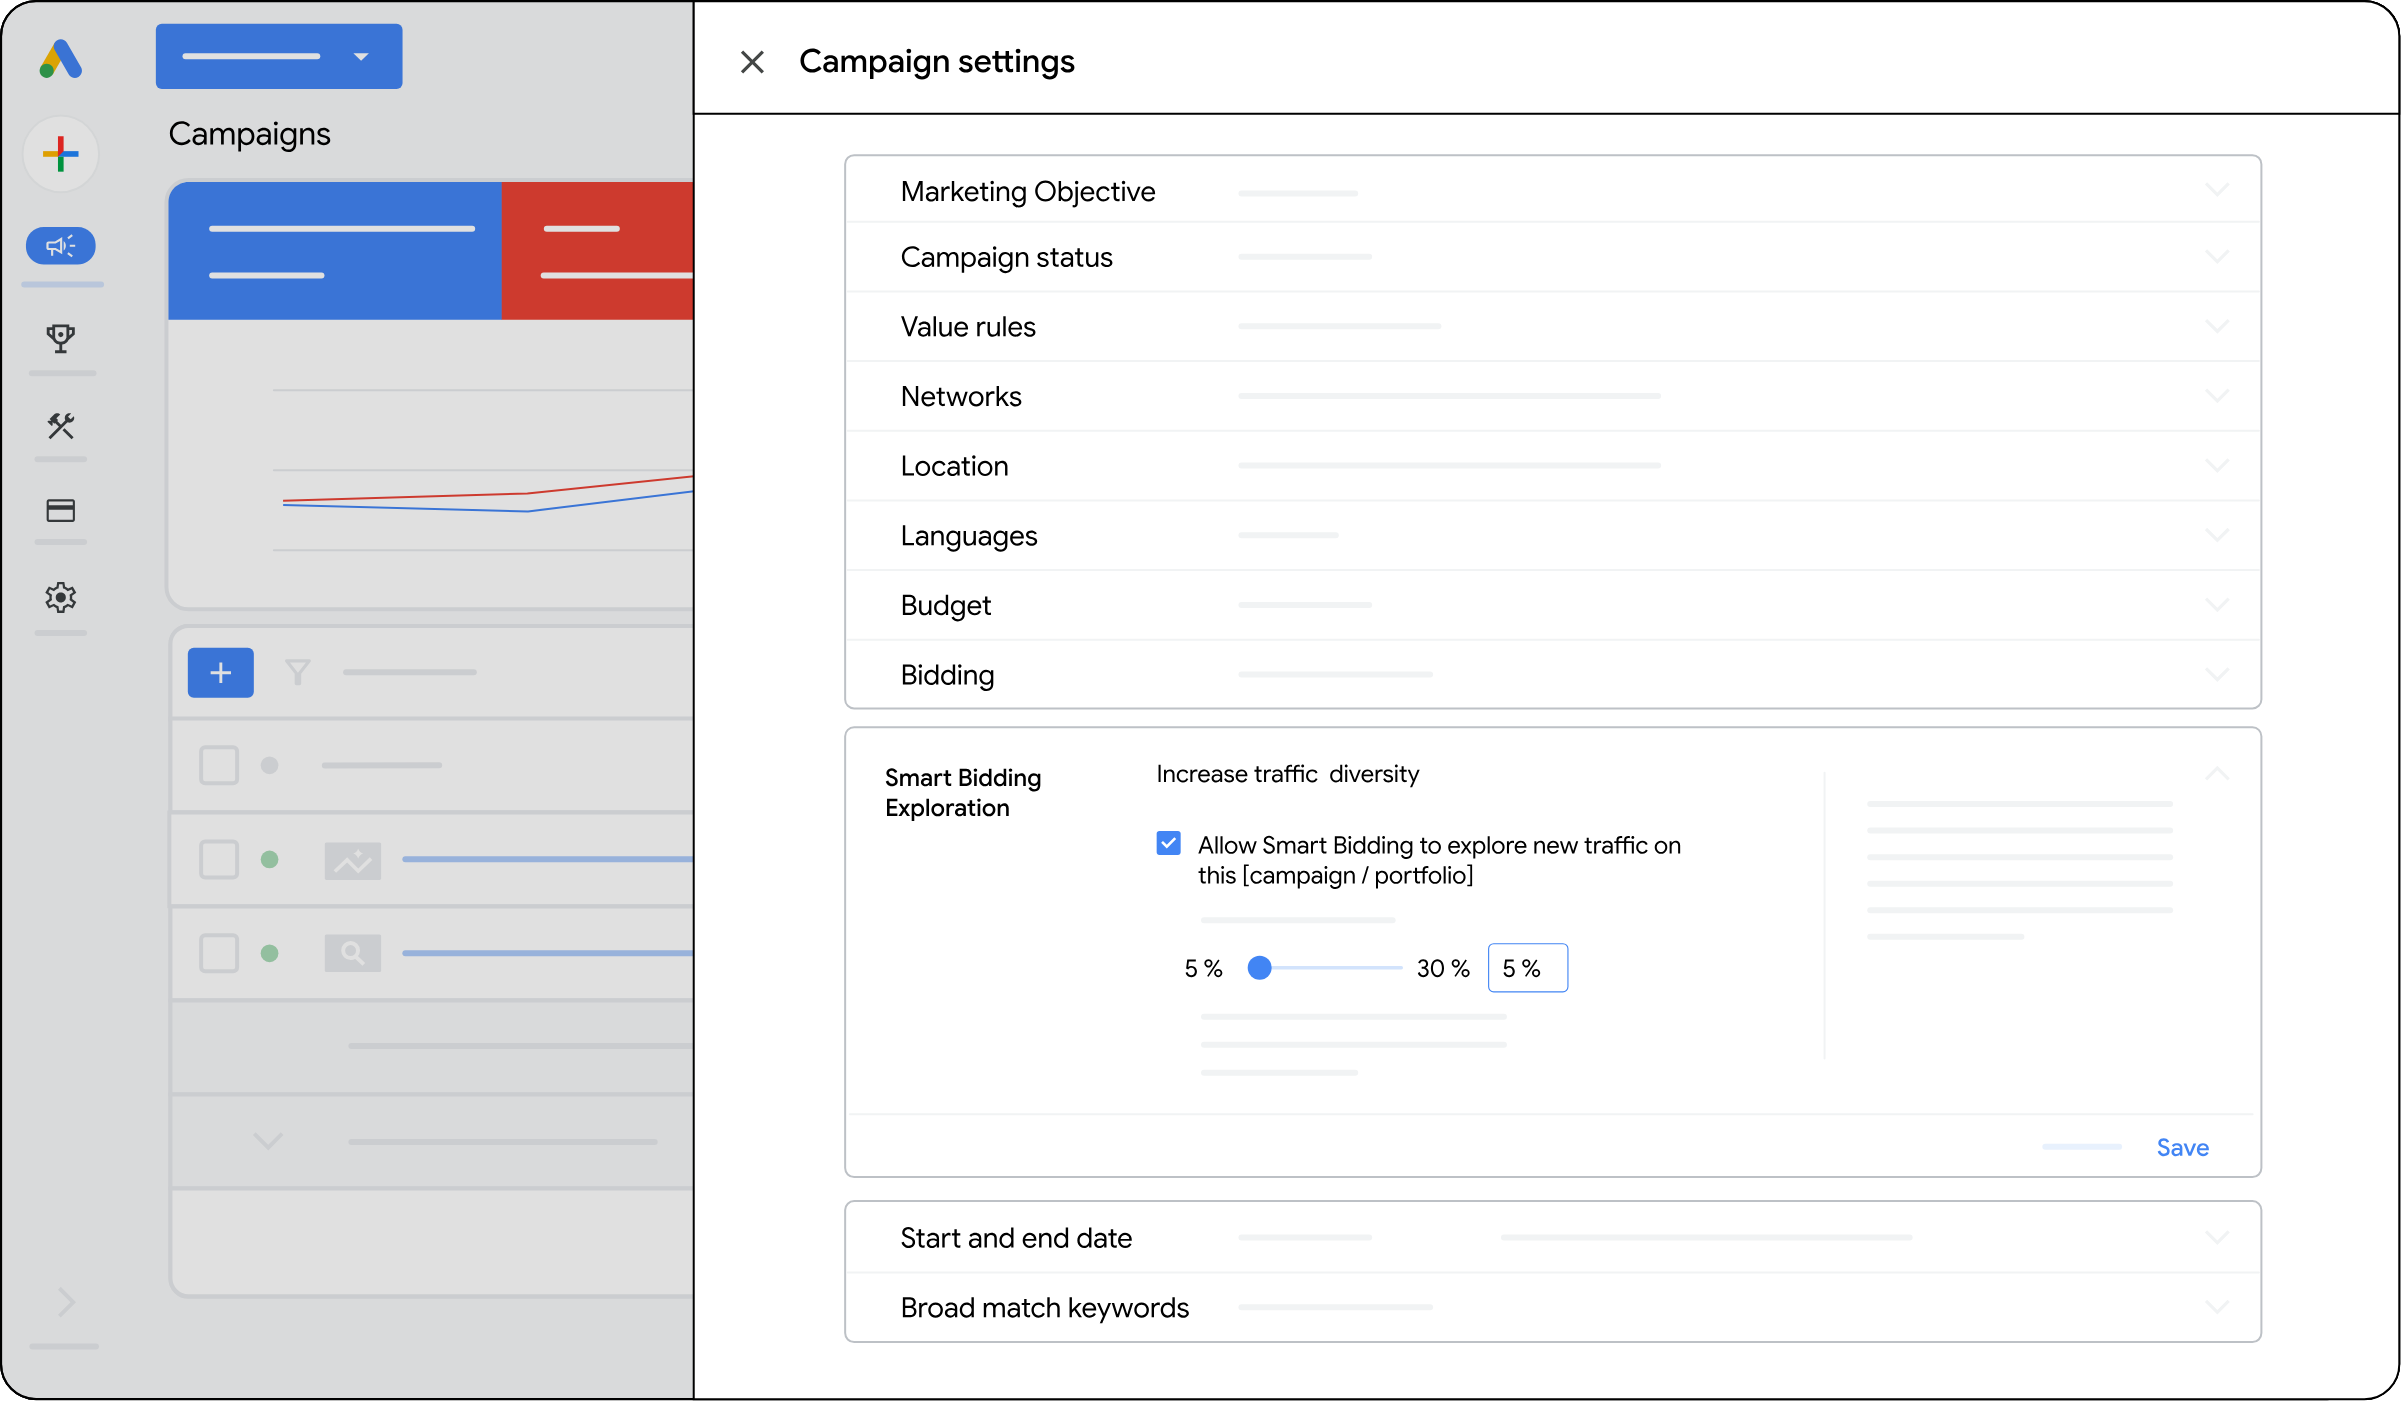The height and width of the screenshot is (1402, 2402).
Task: Open the Billing card sidebar icon
Action: pos(61,511)
